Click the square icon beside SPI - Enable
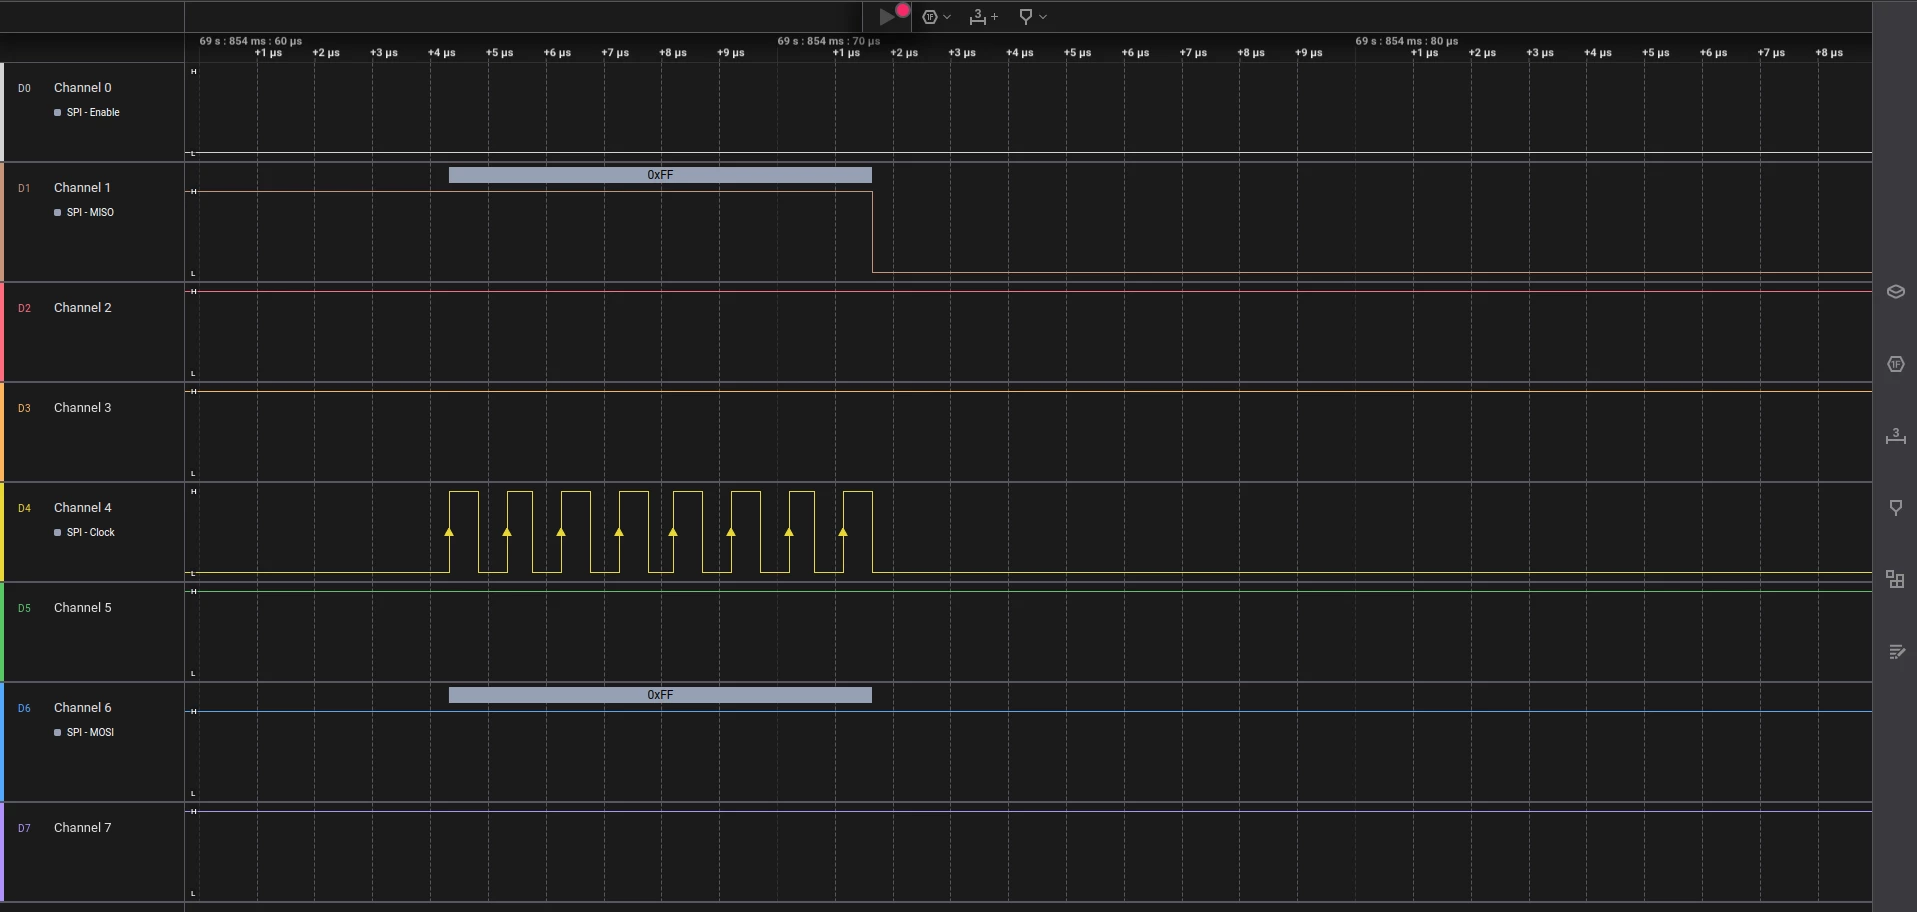 point(57,113)
